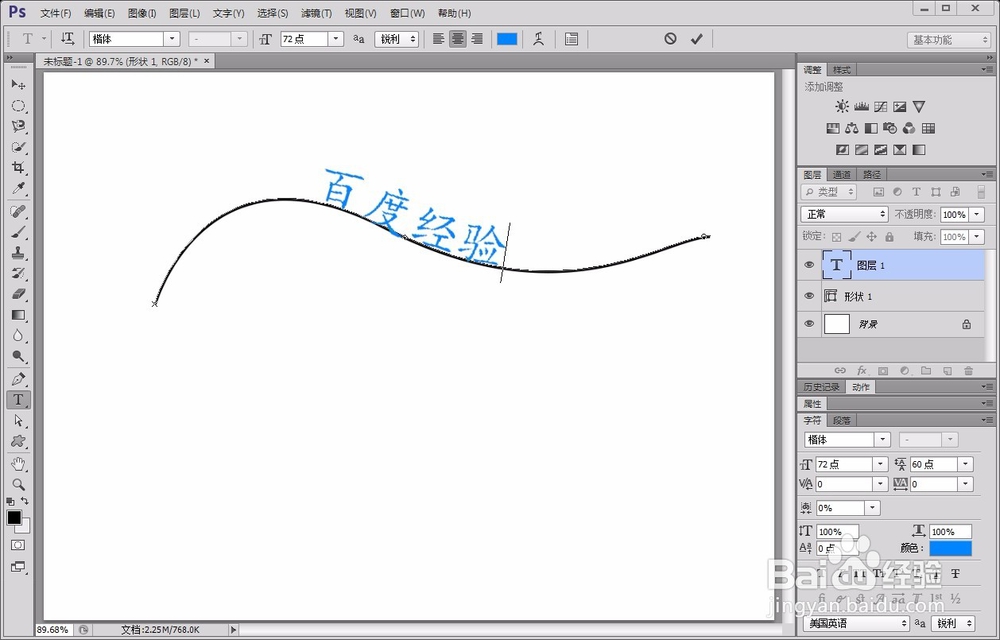Click the text color swatch in options bar
Screen dimensions: 1000x640
click(x=506, y=39)
